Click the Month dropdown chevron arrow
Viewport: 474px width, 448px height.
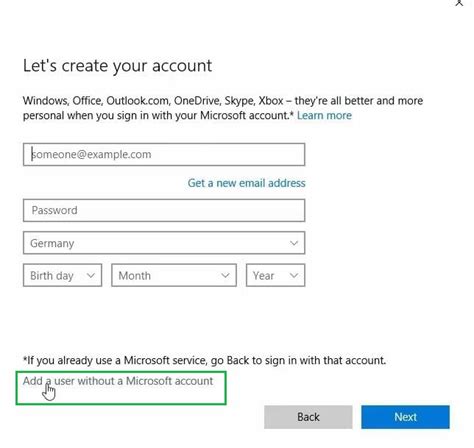click(x=225, y=275)
